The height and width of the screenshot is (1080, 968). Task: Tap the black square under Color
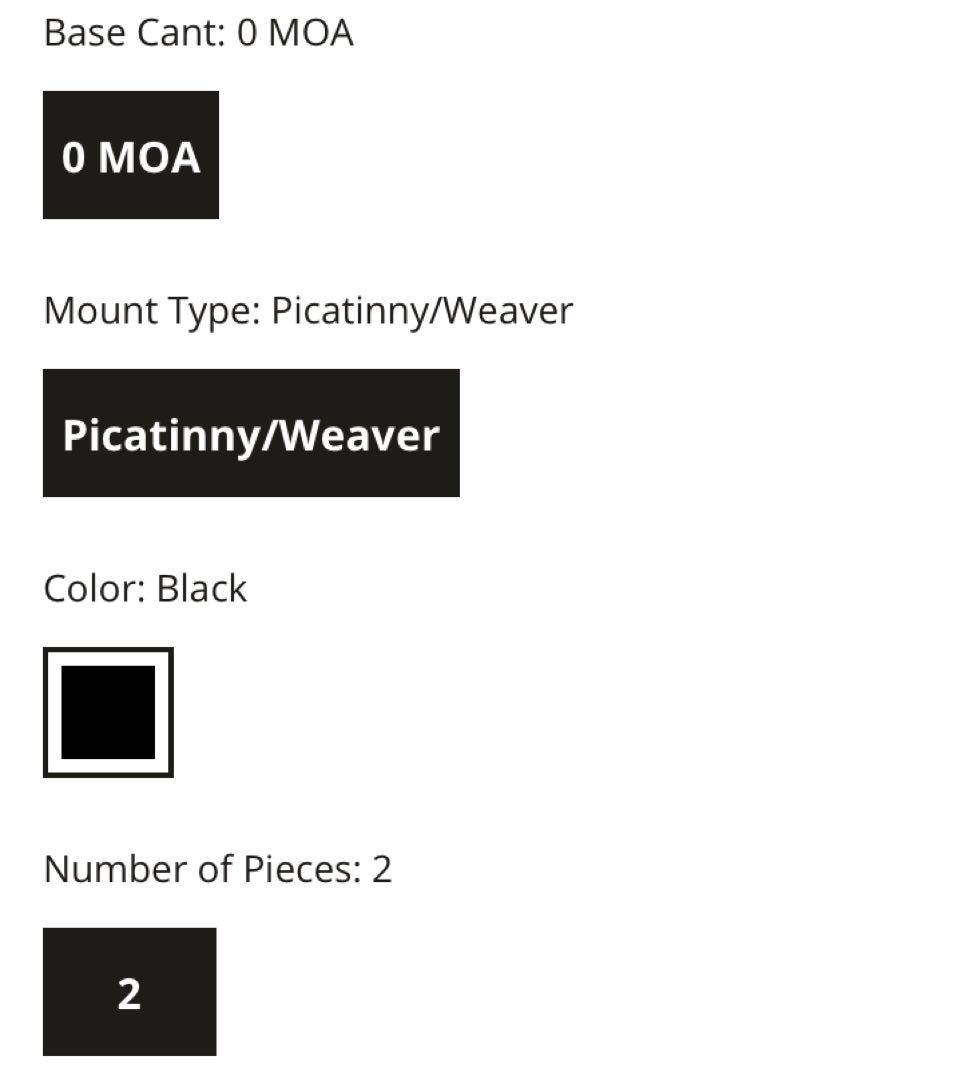pos(108,712)
